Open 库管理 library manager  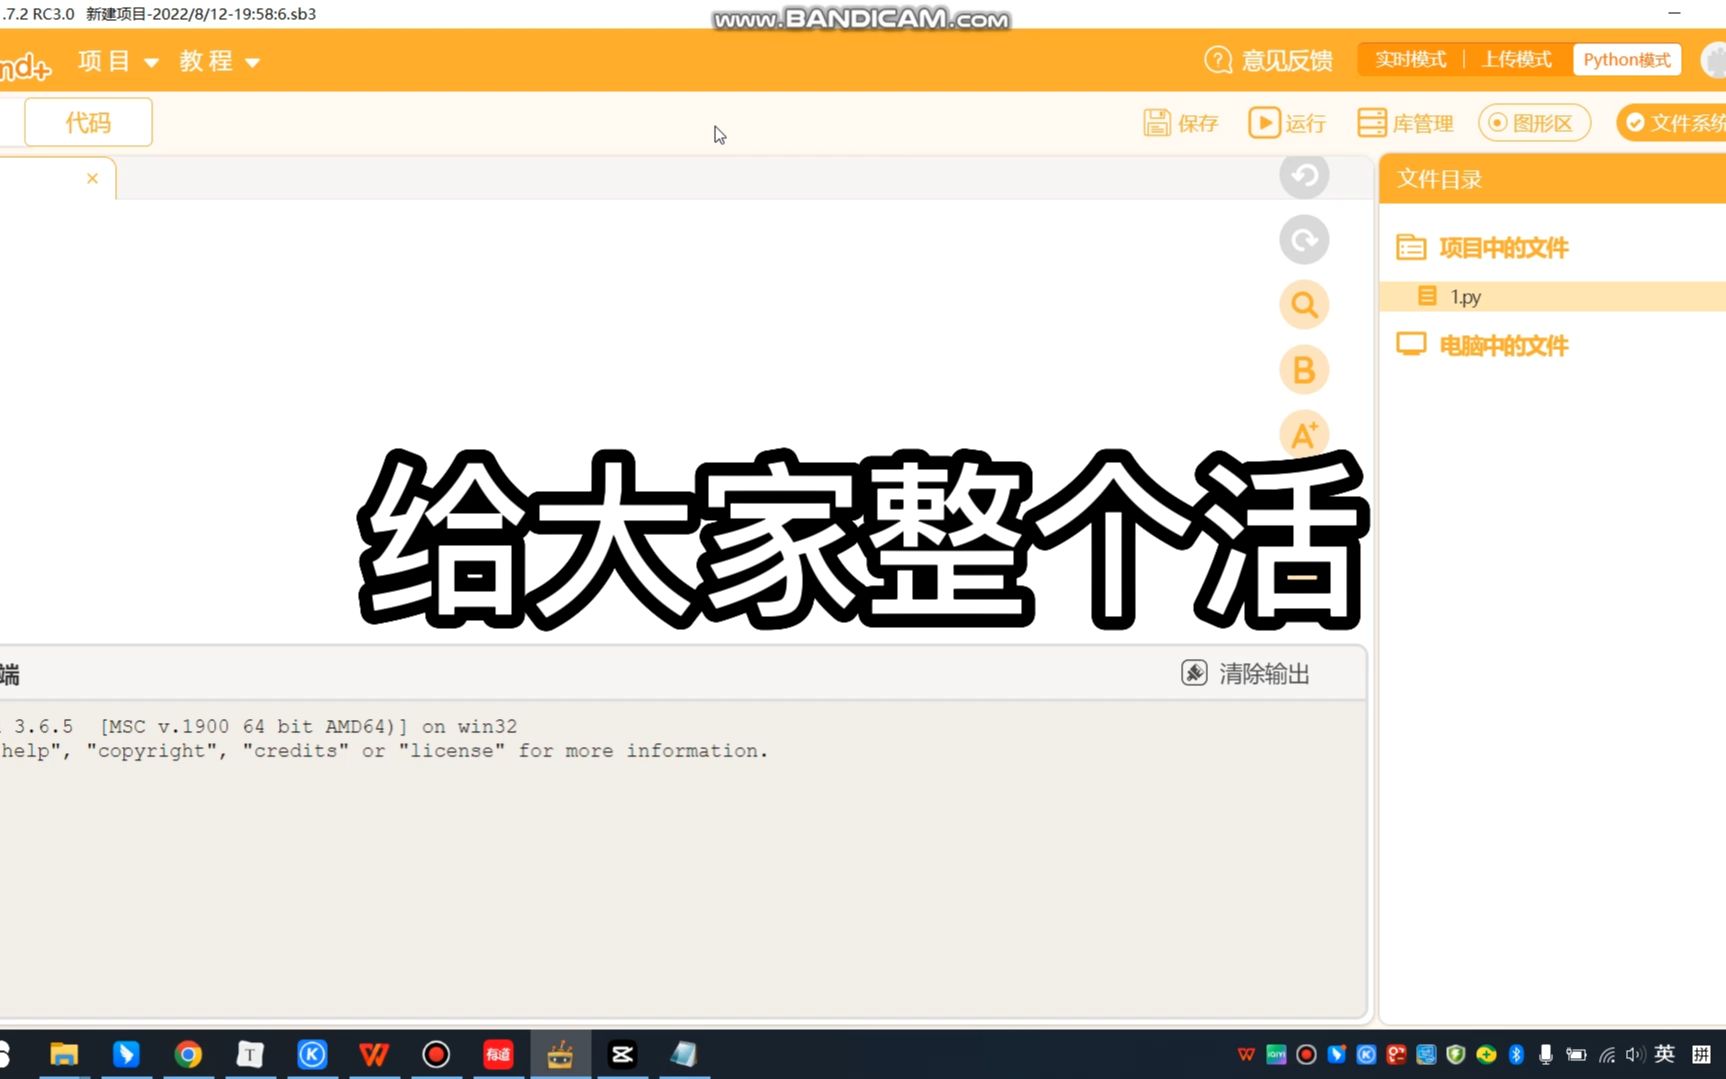1405,122
